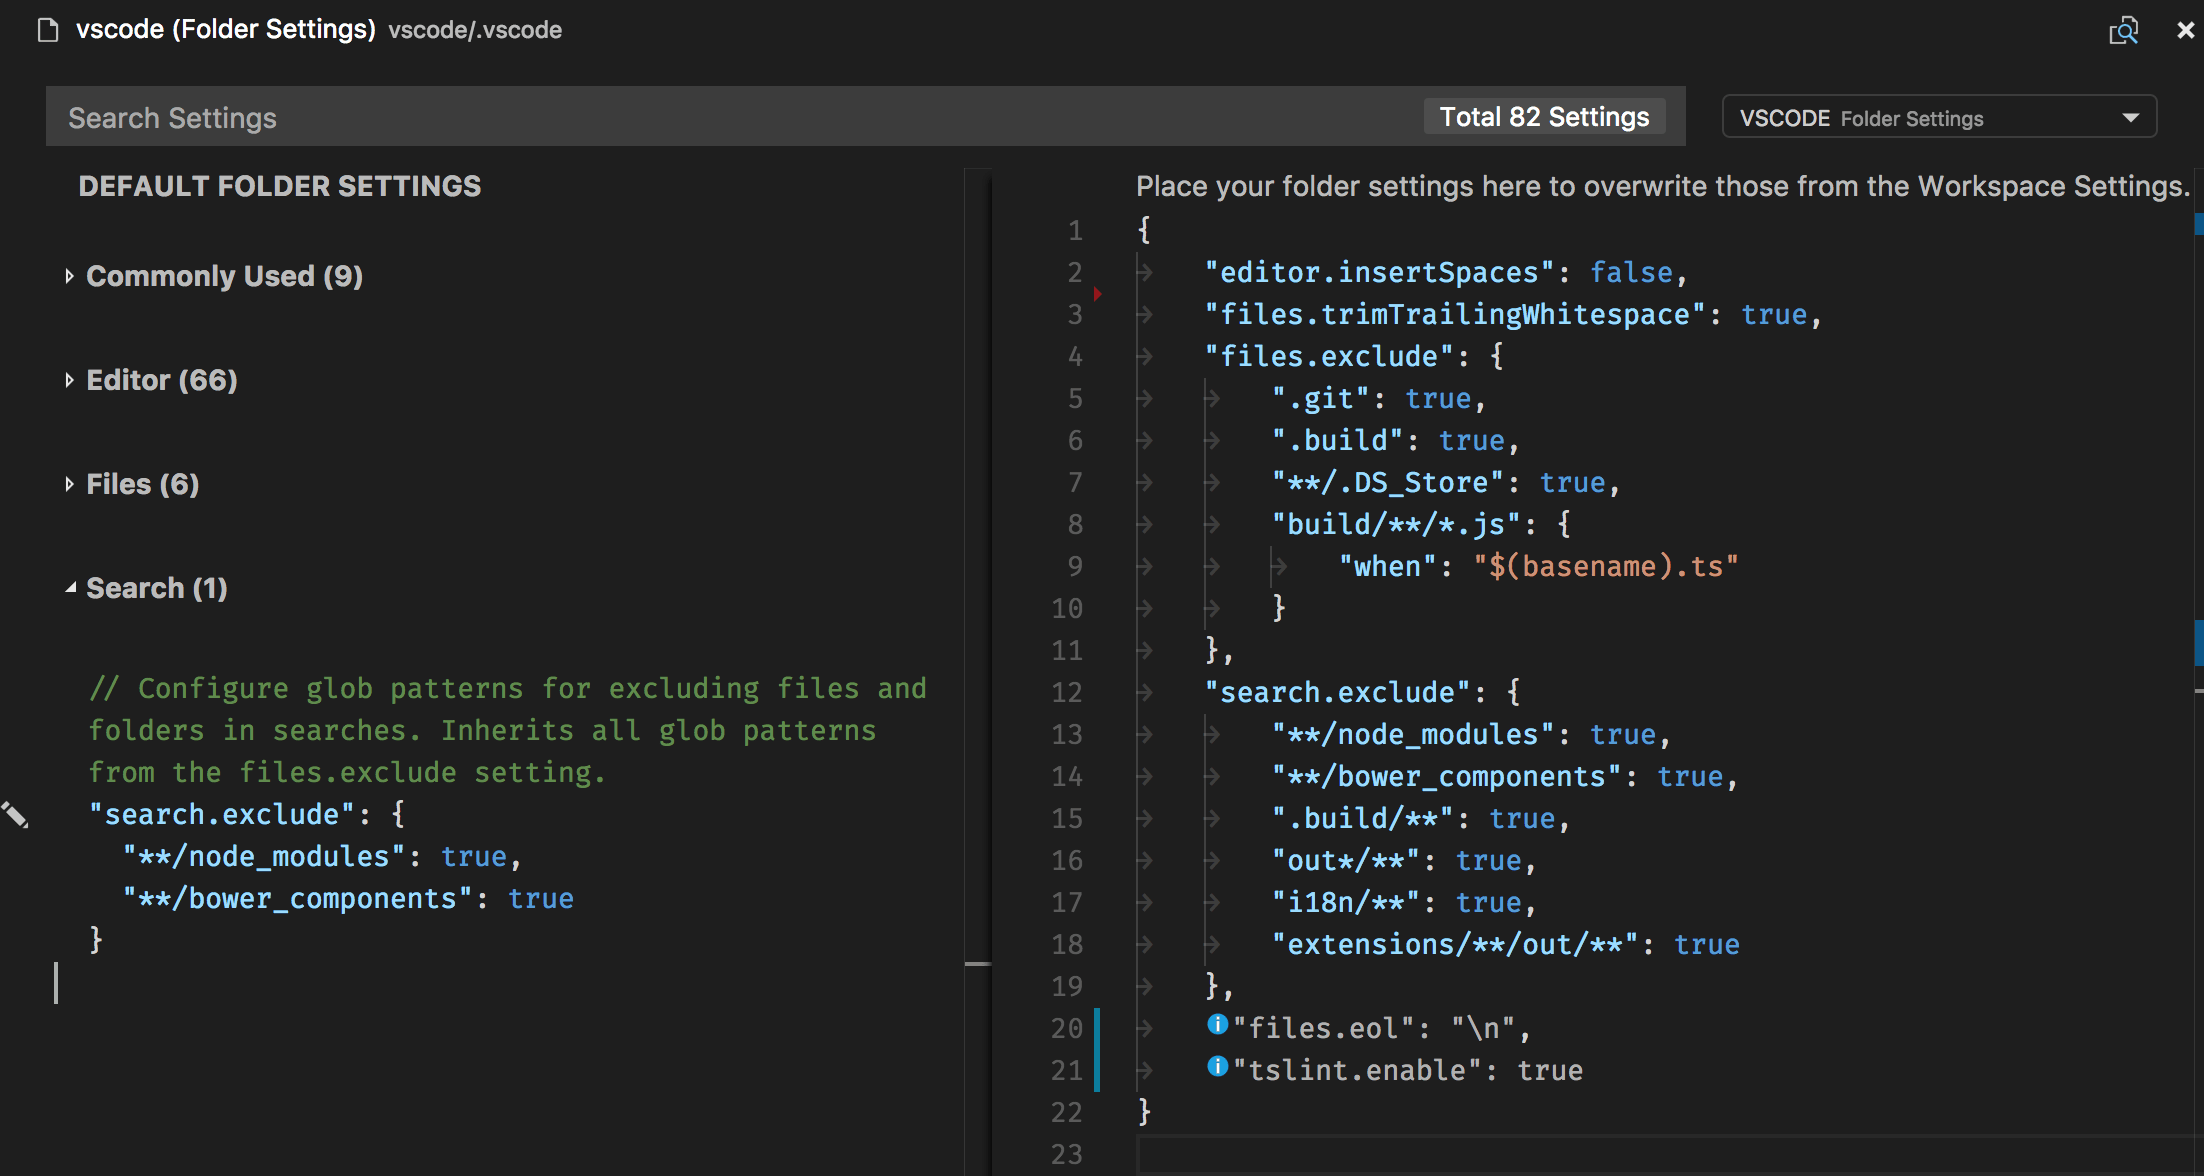The image size is (2204, 1176).
Task: Close the Folder Settings editor with X
Action: (x=2185, y=31)
